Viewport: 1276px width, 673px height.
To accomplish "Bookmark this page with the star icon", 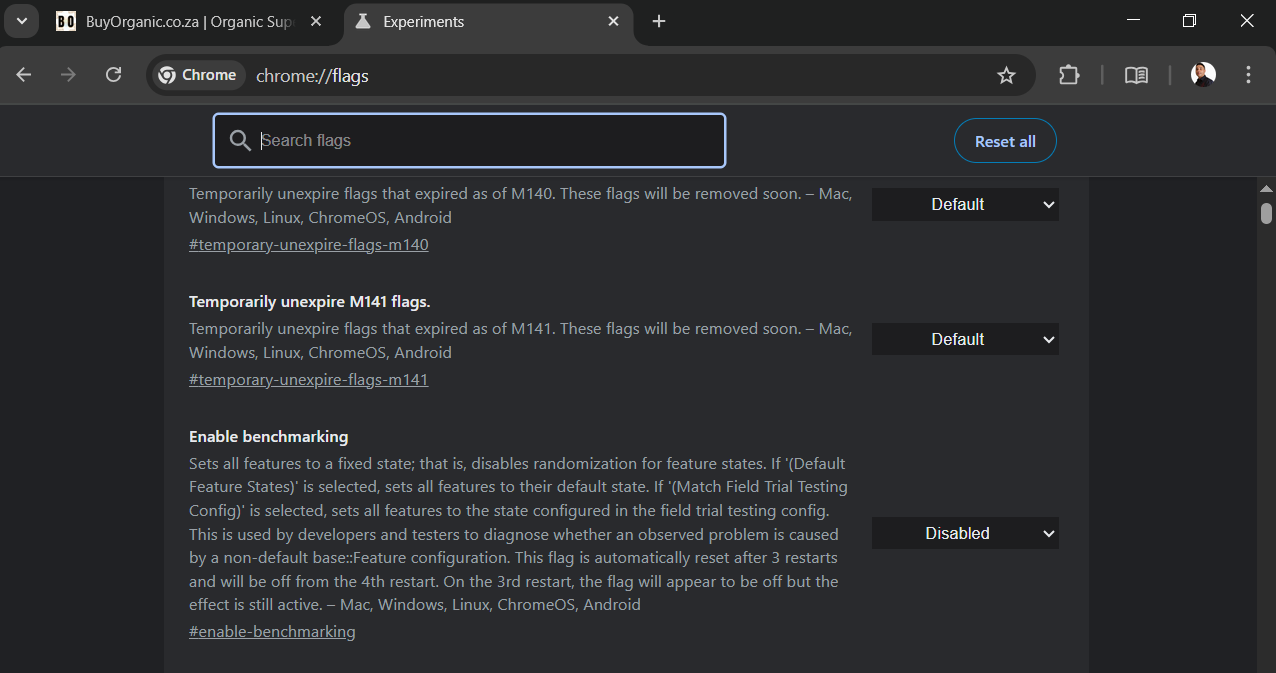I will (1006, 75).
